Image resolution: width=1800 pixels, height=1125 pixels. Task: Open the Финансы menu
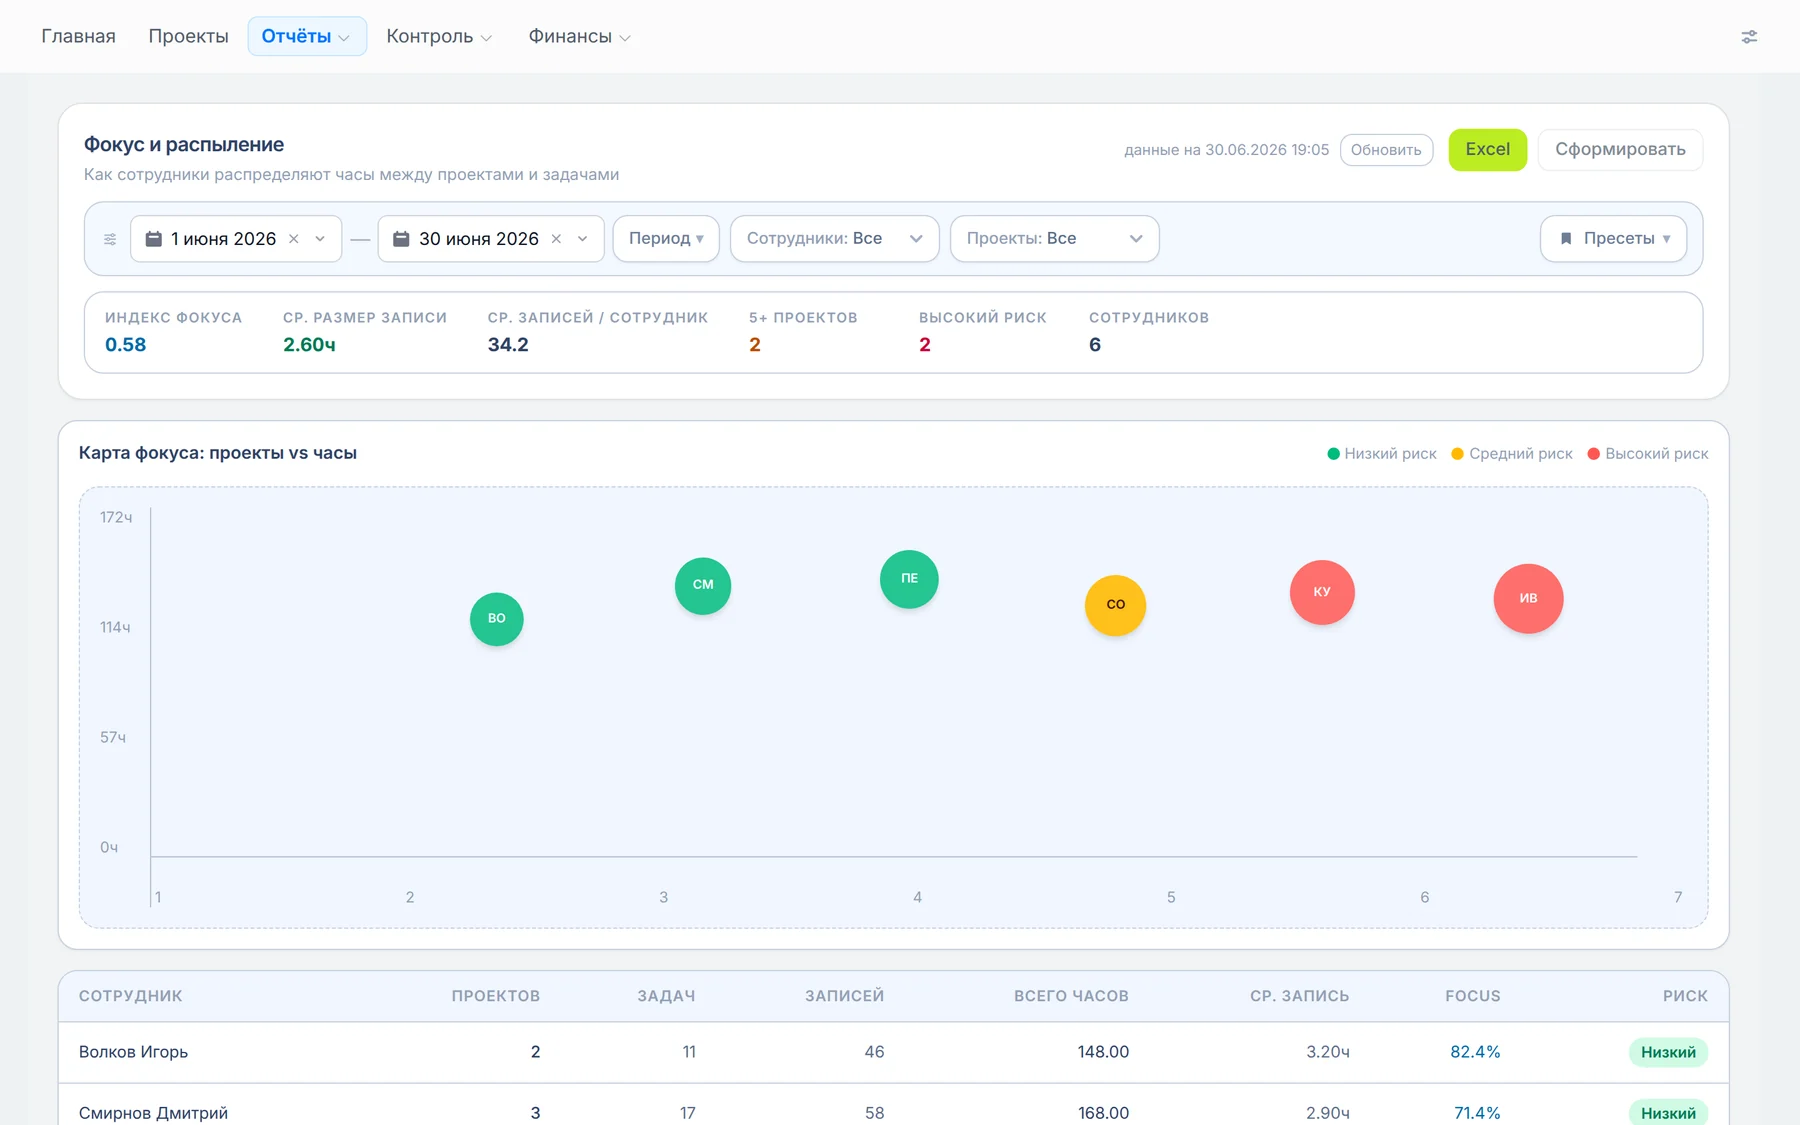(579, 36)
